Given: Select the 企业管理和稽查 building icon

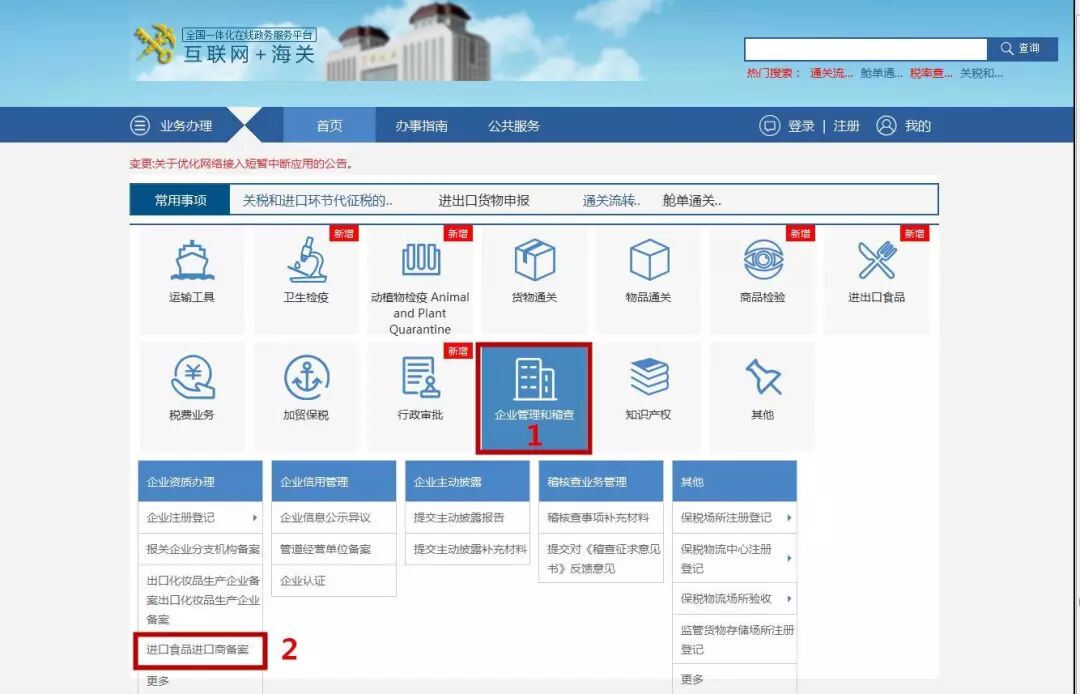Looking at the screenshot, I should coord(534,379).
